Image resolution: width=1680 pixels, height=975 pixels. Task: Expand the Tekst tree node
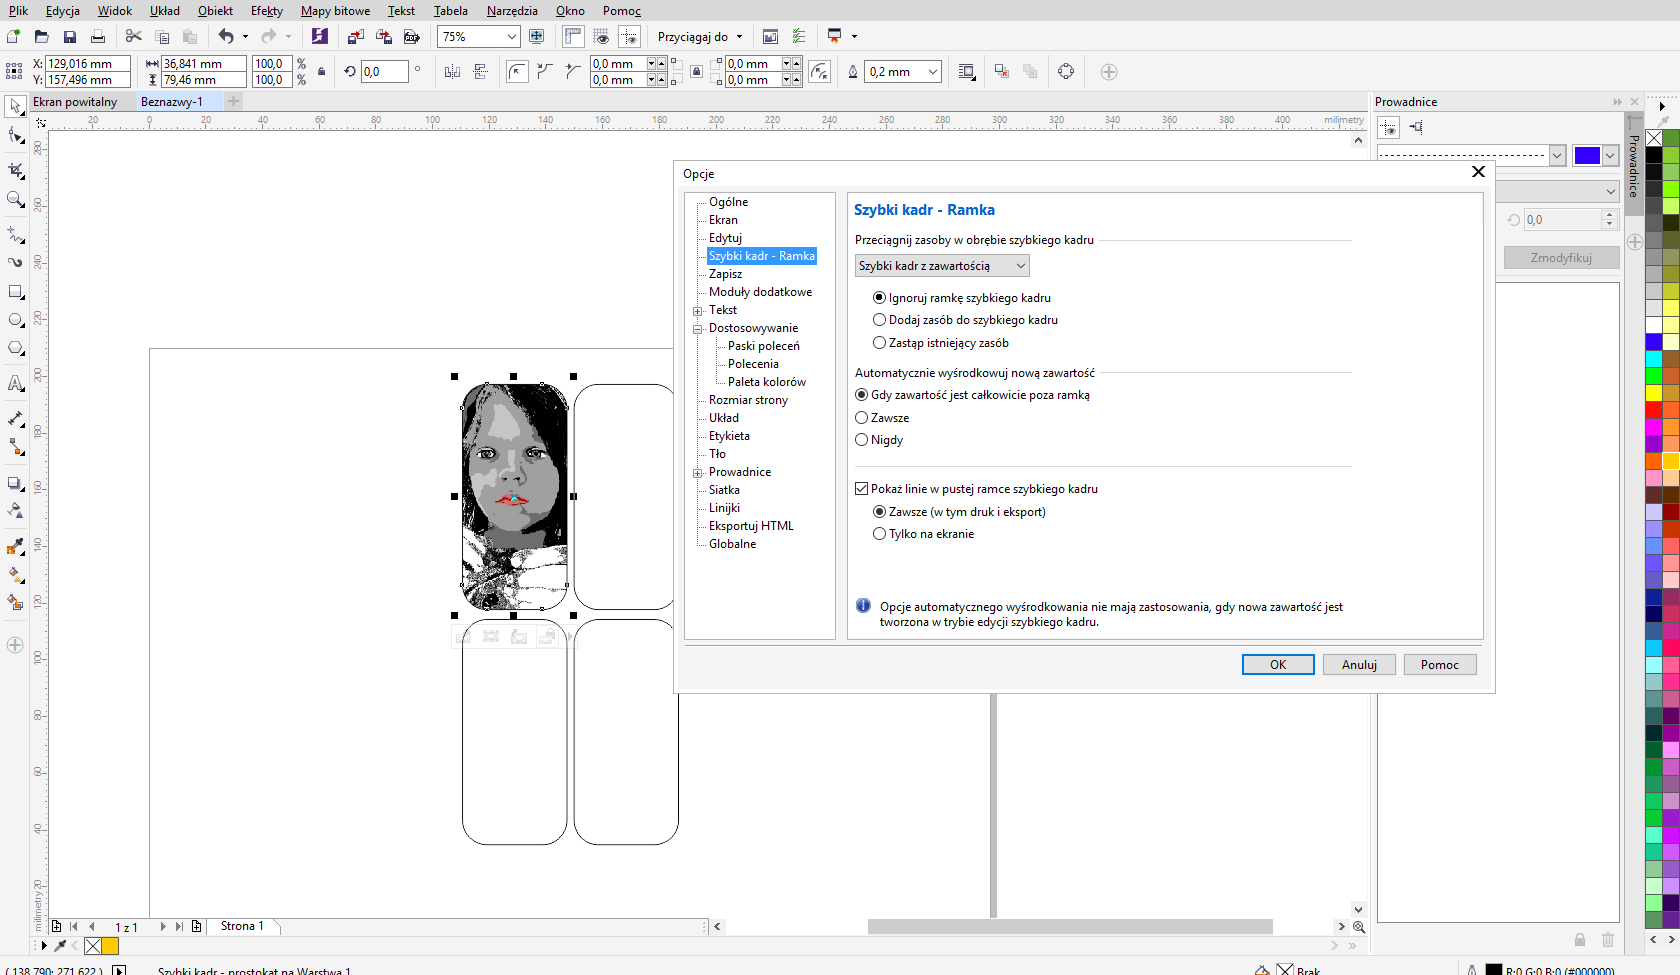pos(698,311)
